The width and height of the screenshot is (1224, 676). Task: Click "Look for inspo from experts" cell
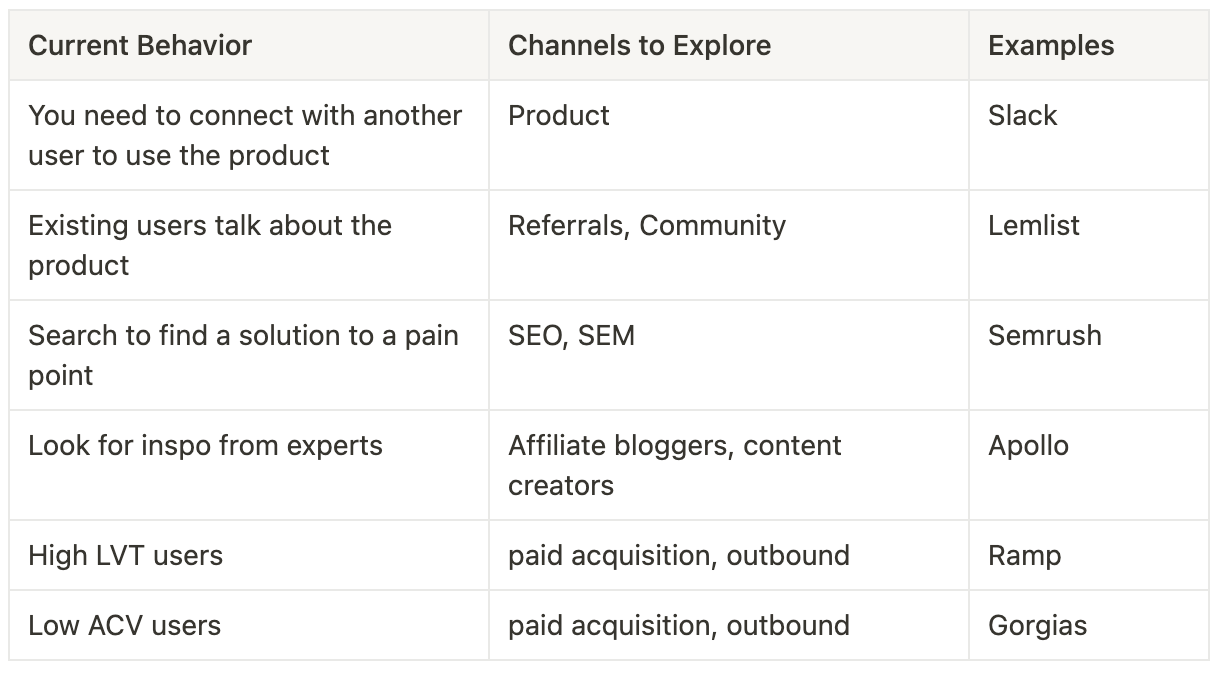tap(249, 465)
